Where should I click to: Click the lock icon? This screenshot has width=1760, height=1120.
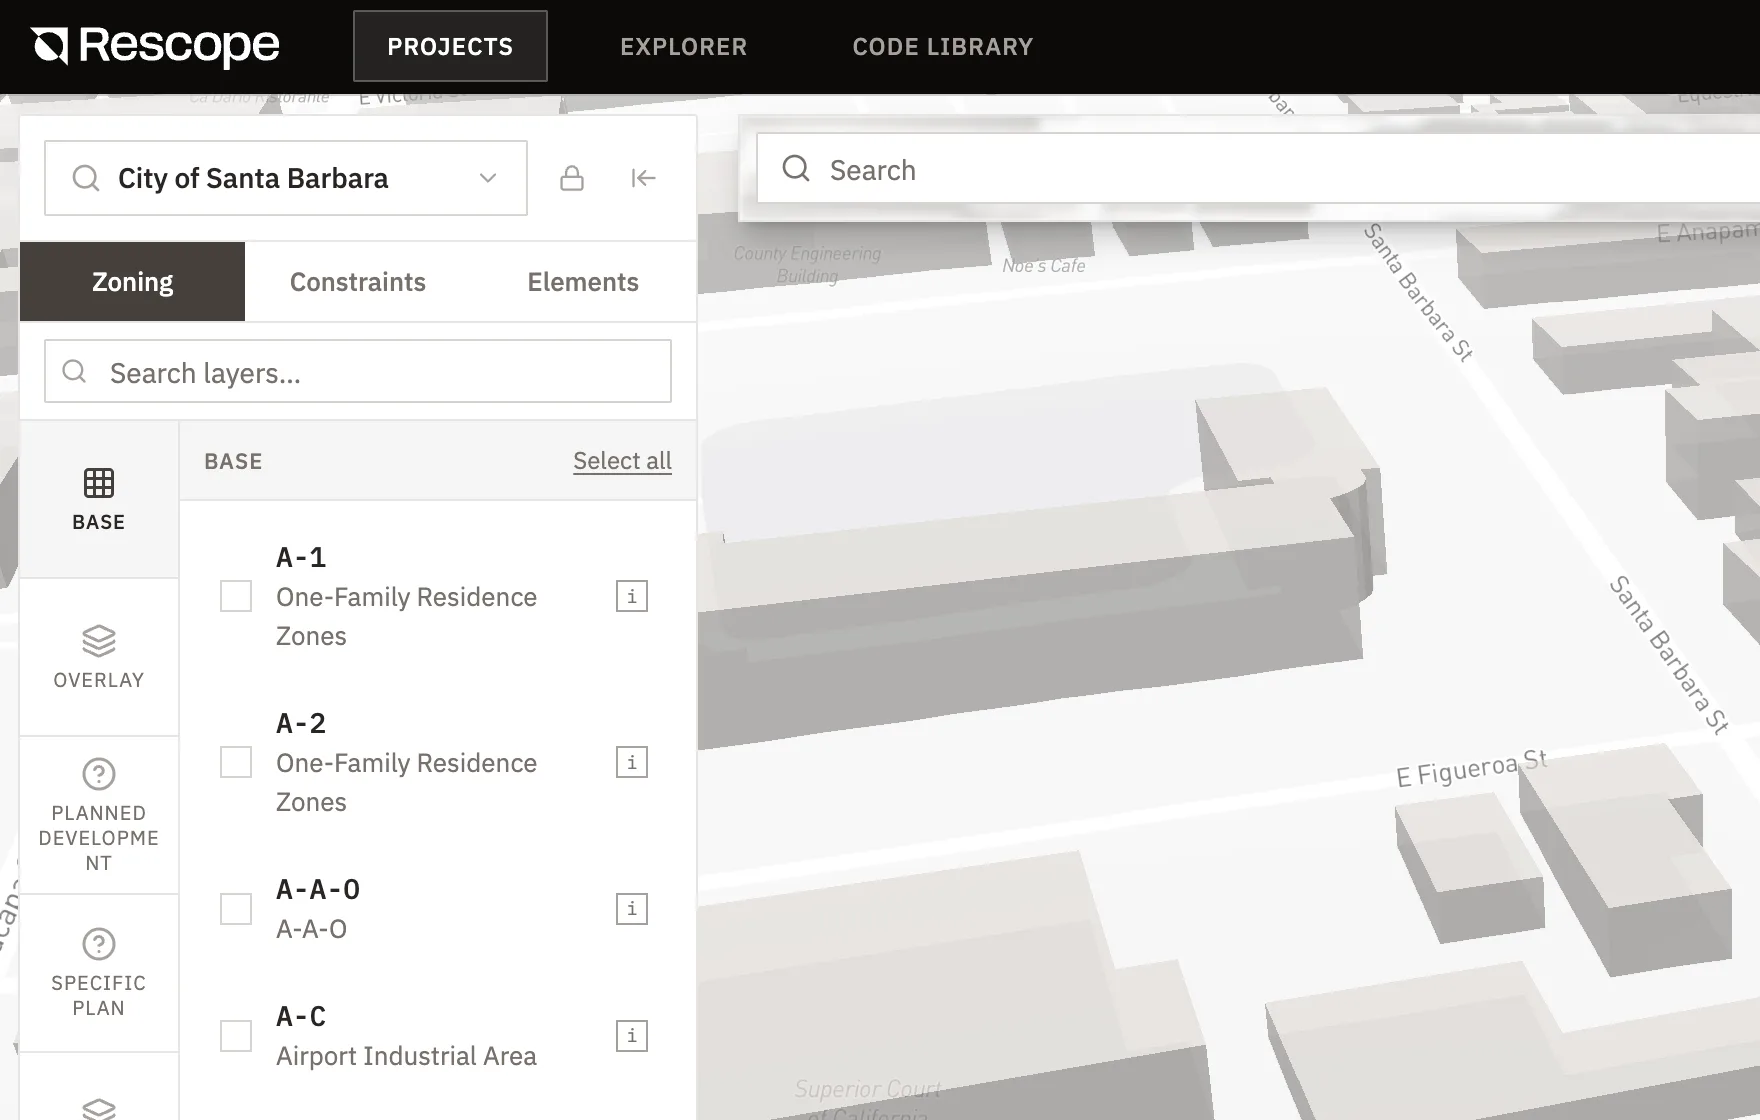click(572, 178)
